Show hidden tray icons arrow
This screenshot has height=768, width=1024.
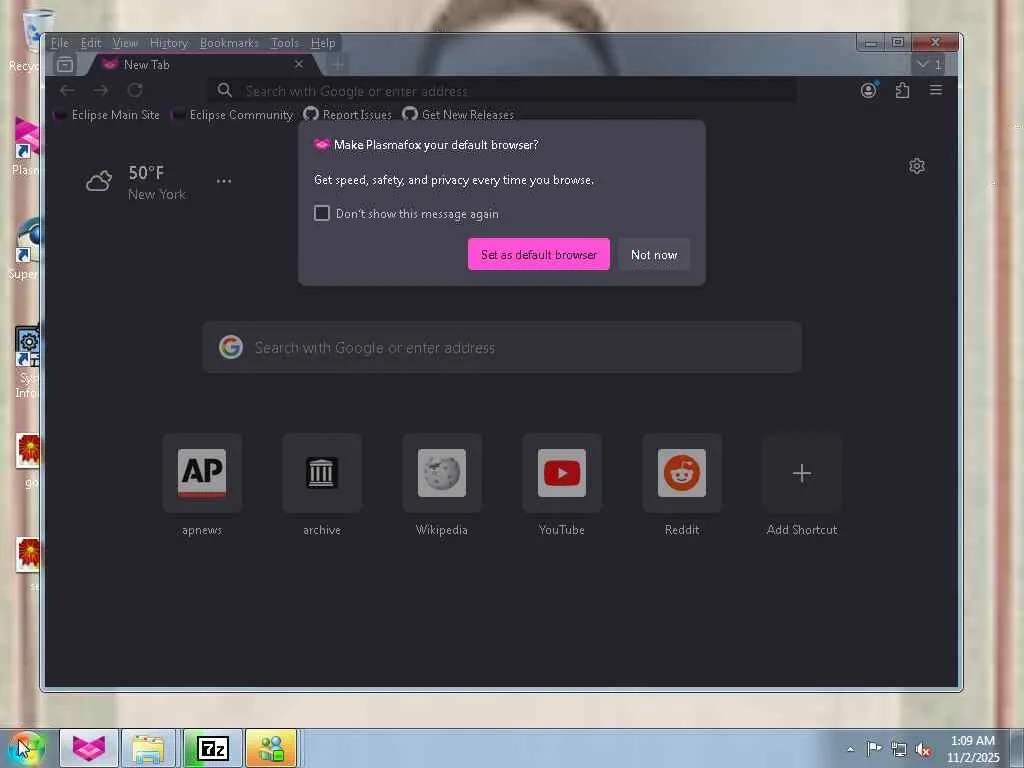click(x=850, y=749)
